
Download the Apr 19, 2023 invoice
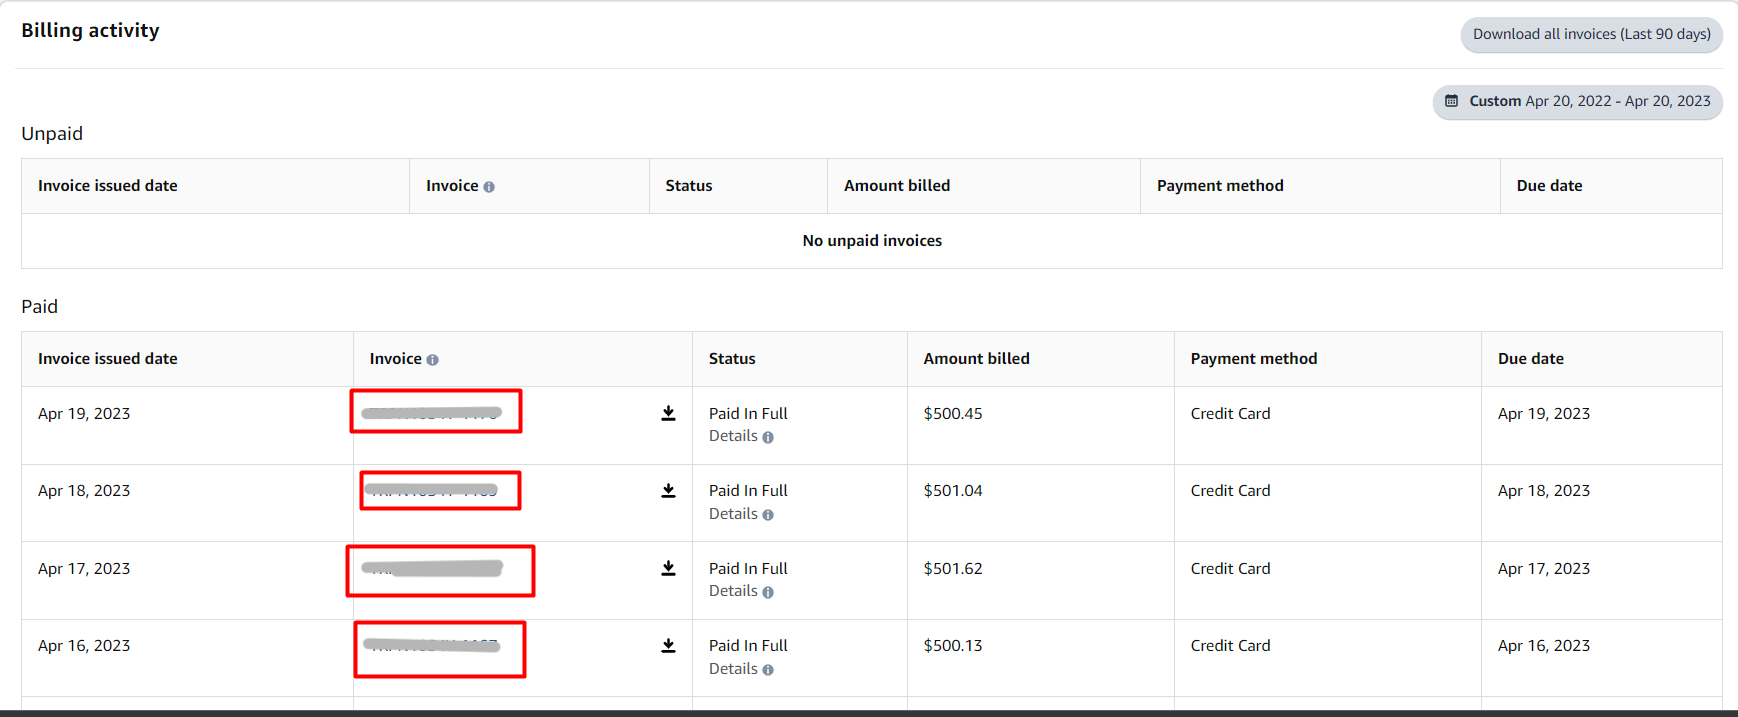668,414
